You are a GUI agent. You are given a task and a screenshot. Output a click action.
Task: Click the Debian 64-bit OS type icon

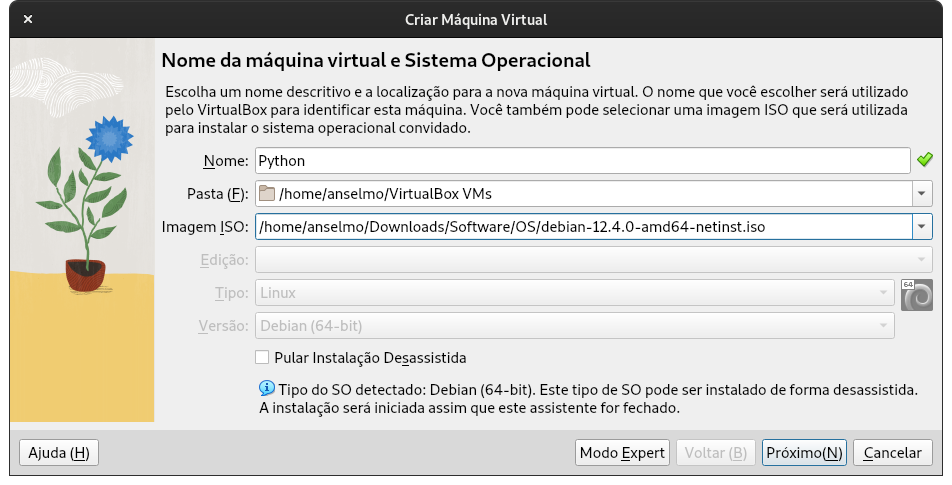916,295
